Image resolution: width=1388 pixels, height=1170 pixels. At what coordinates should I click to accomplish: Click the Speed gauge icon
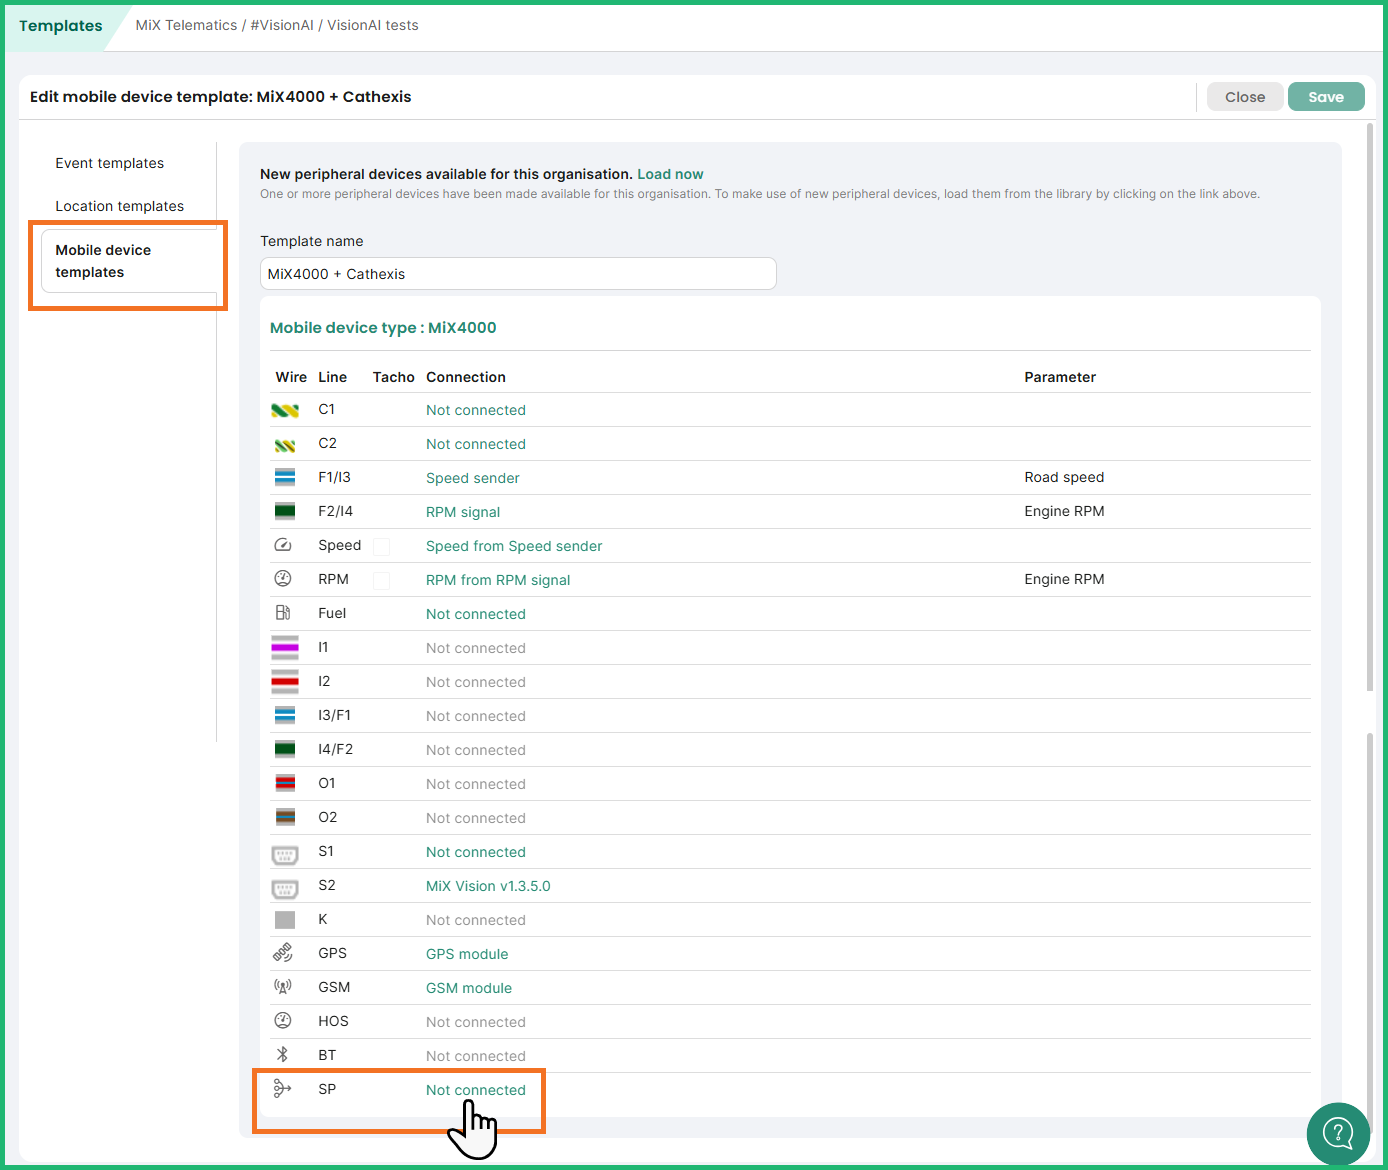click(x=283, y=545)
